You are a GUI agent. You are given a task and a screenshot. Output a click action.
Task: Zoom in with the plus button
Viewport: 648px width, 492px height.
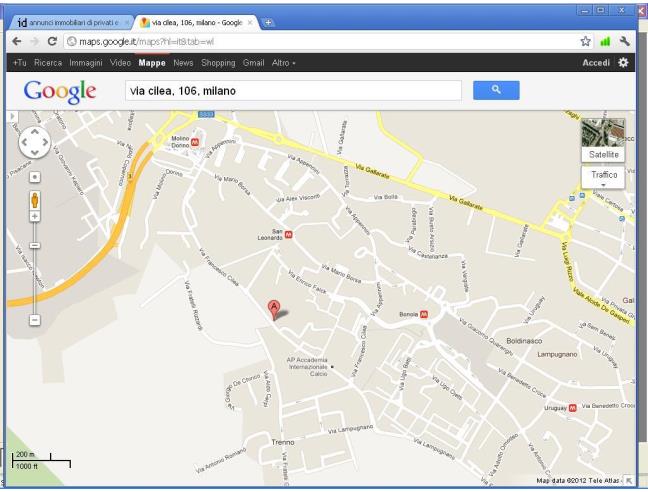tap(34, 216)
